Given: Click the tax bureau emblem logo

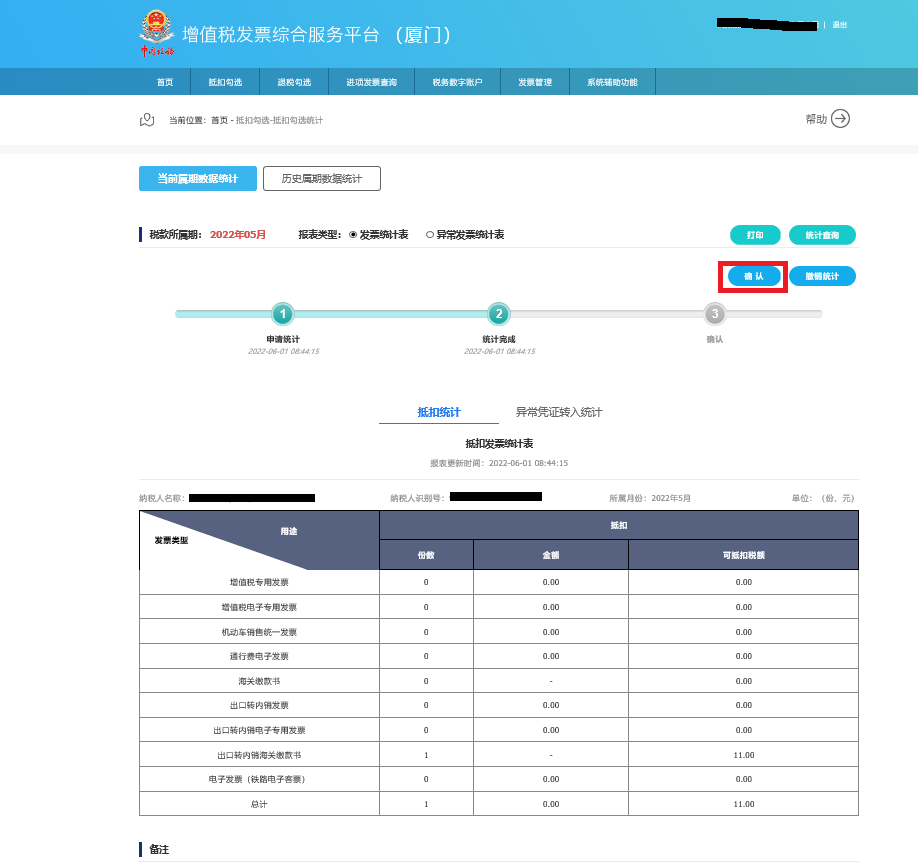Looking at the screenshot, I should point(156,34).
